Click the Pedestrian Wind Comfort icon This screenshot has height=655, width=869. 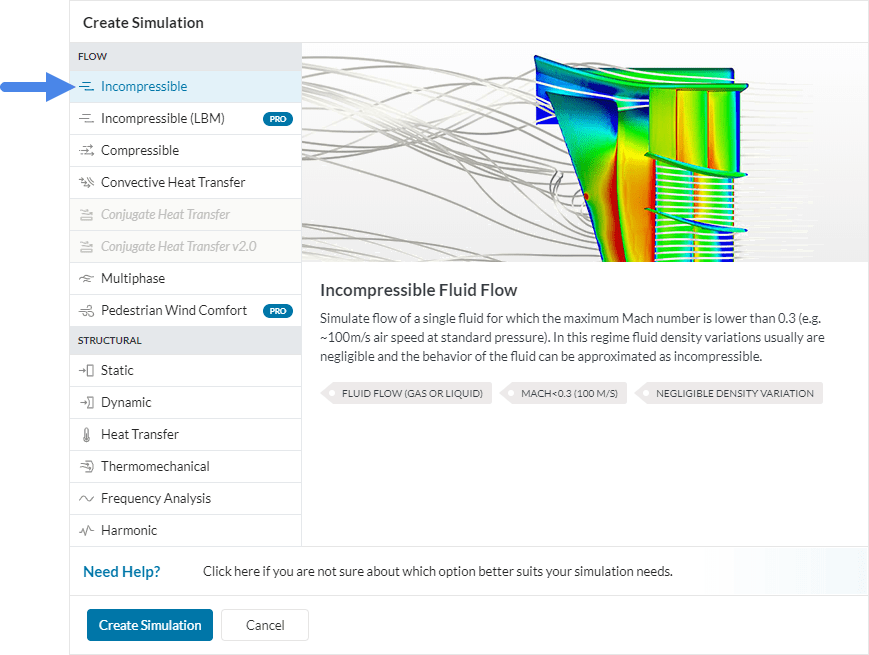point(85,310)
